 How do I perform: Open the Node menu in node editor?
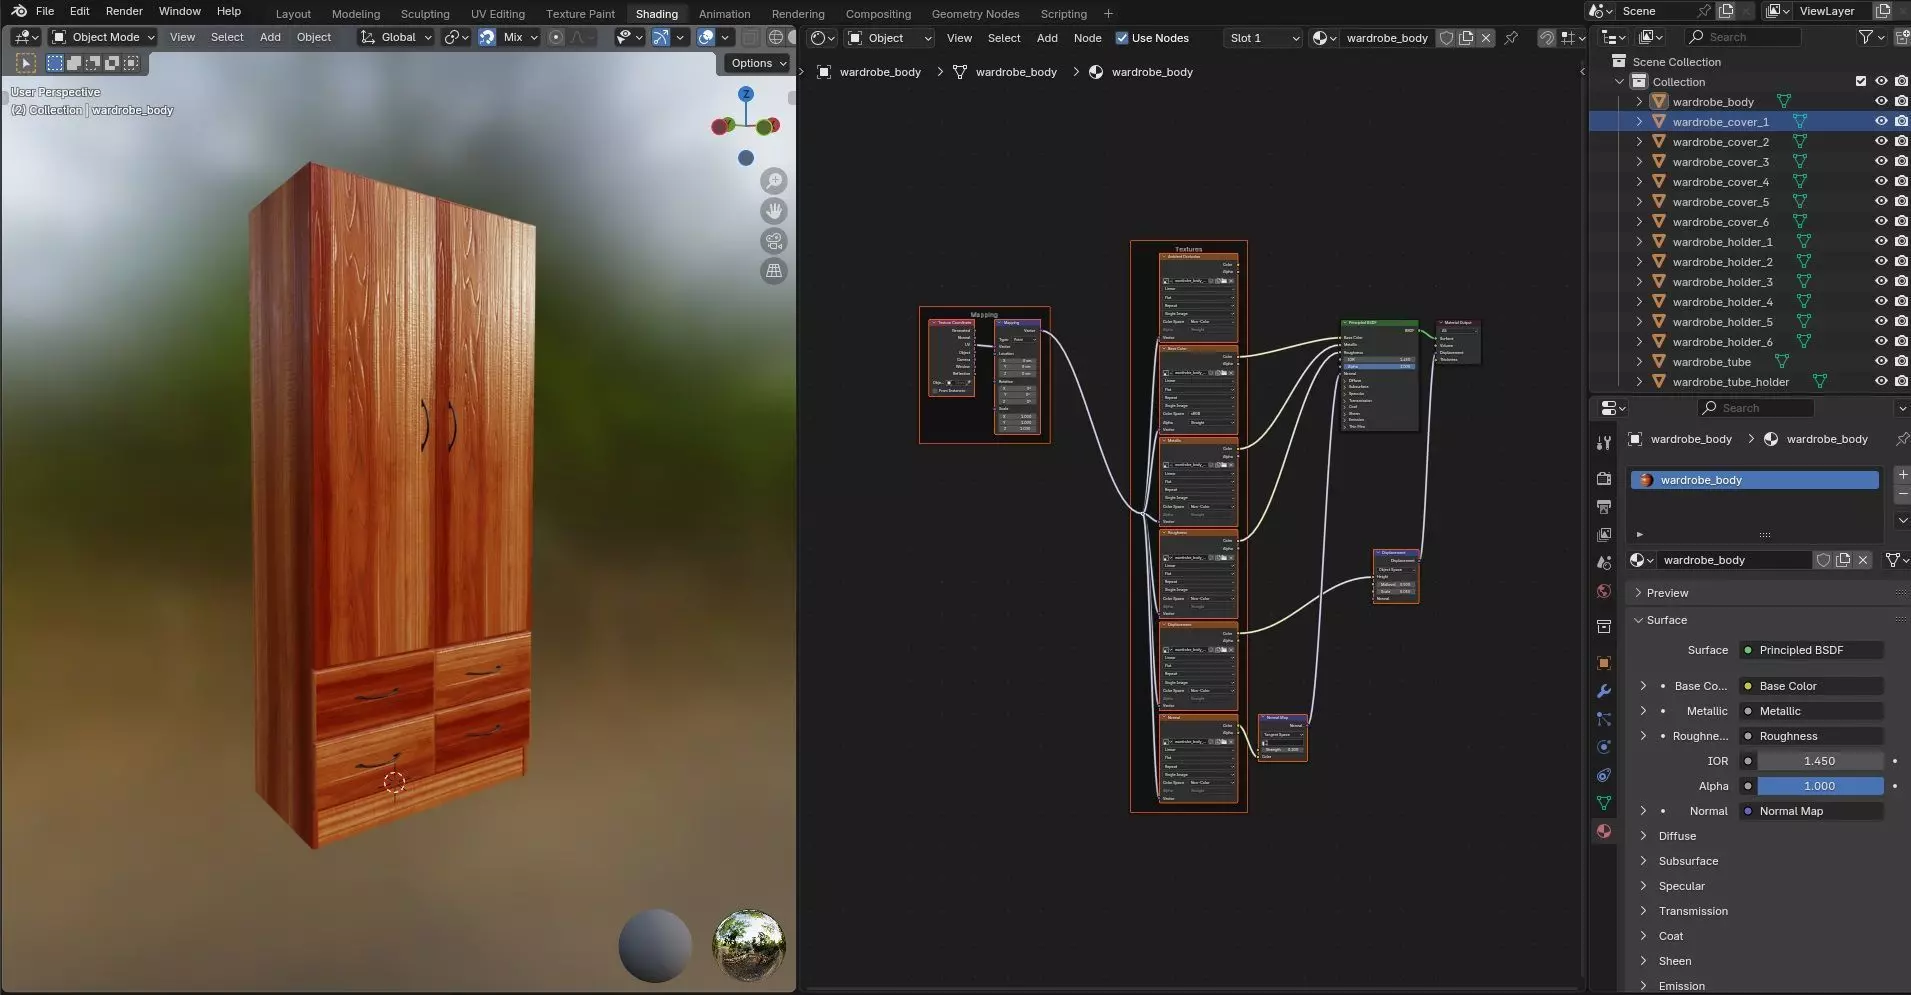(x=1087, y=38)
